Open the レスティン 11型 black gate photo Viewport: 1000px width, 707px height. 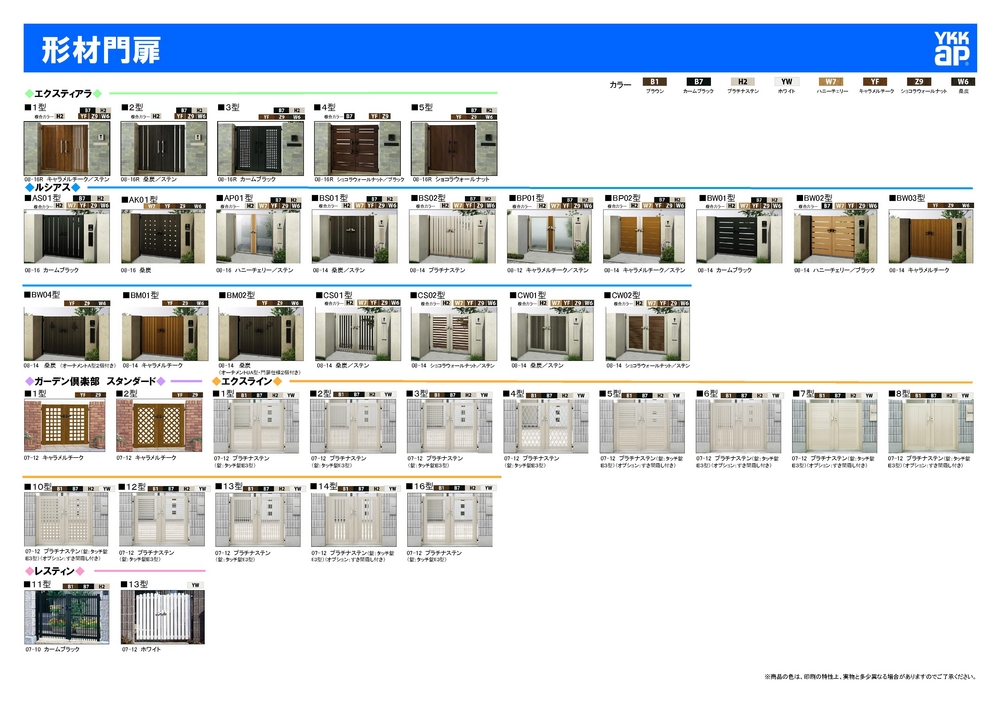(x=67, y=617)
